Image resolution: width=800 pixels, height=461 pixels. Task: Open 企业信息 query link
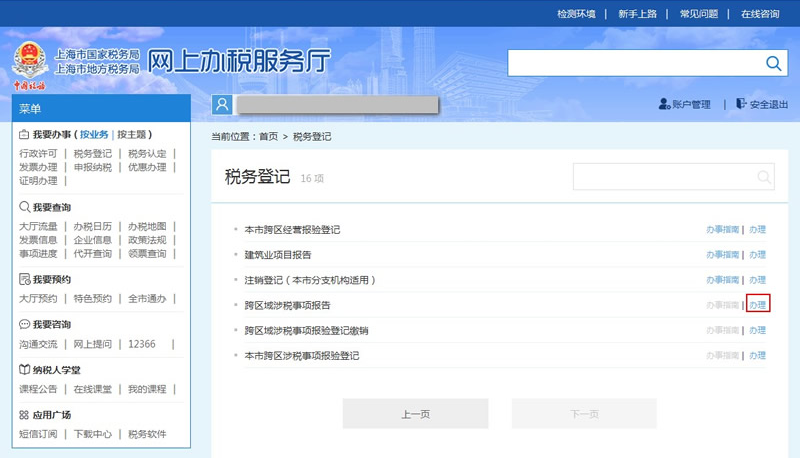tap(92, 240)
